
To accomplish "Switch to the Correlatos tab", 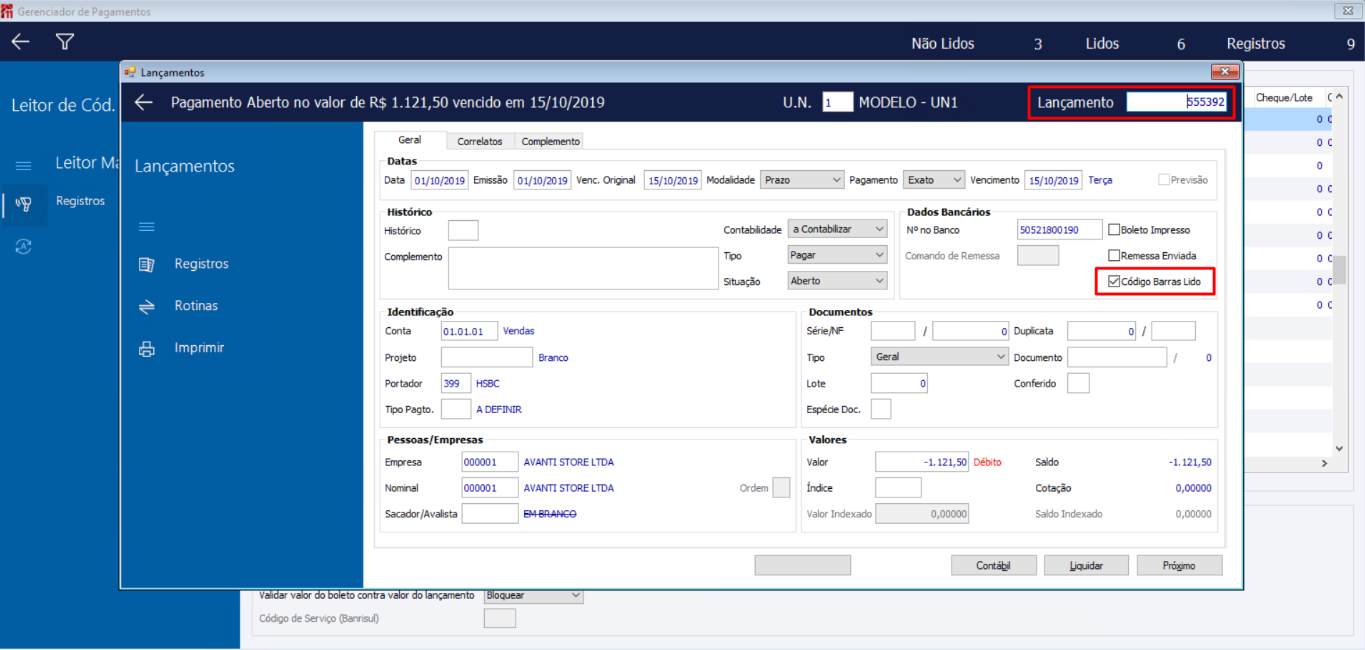I will pos(480,141).
